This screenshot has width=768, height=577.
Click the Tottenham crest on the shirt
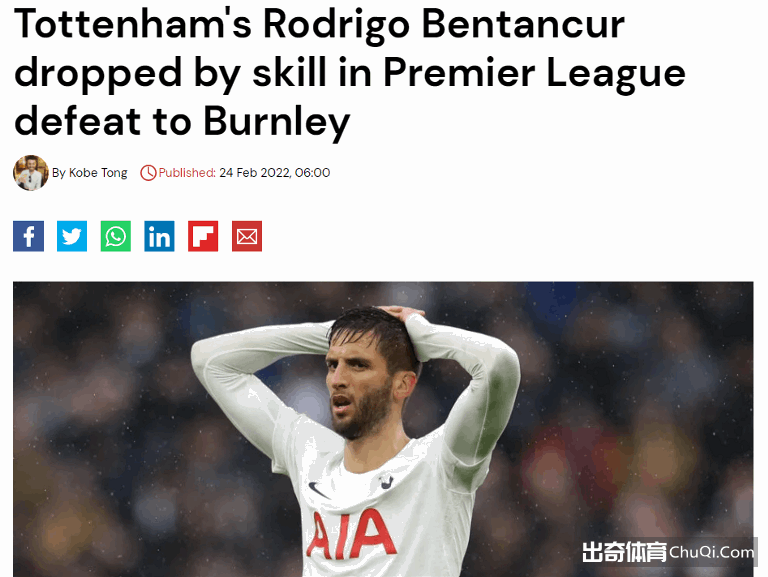coord(386,481)
